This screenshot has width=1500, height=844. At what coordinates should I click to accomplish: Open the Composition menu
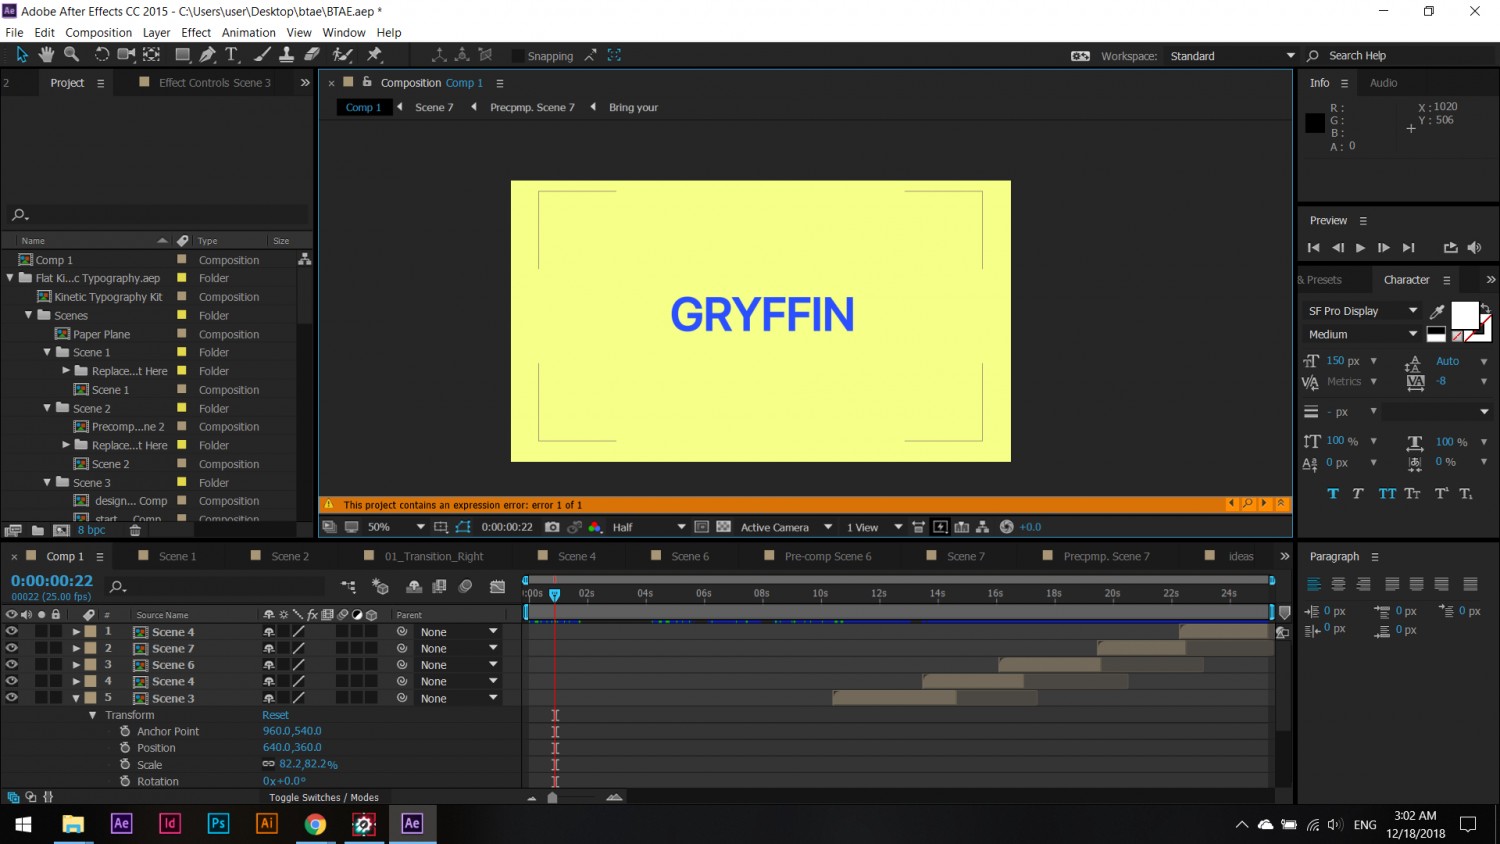(x=98, y=32)
